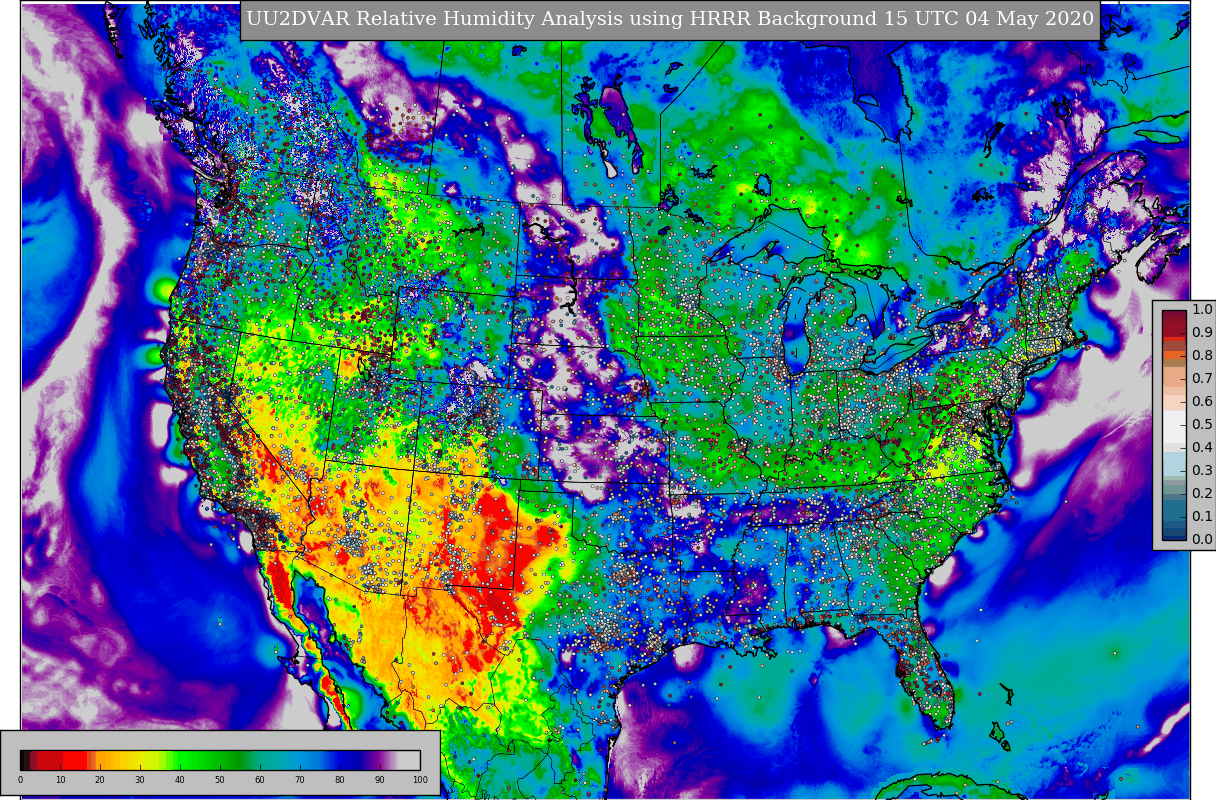Pick the purple band above the 90 tick
The width and height of the screenshot is (1216, 800).
[x=380, y=760]
